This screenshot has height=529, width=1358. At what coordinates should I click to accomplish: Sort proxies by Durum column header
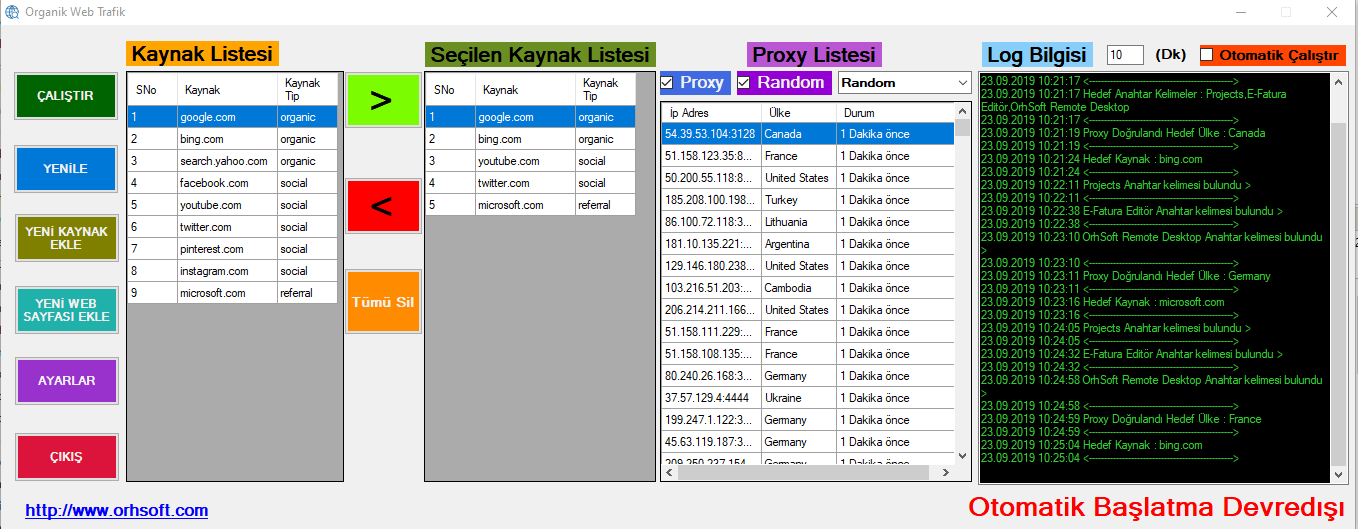pos(895,113)
